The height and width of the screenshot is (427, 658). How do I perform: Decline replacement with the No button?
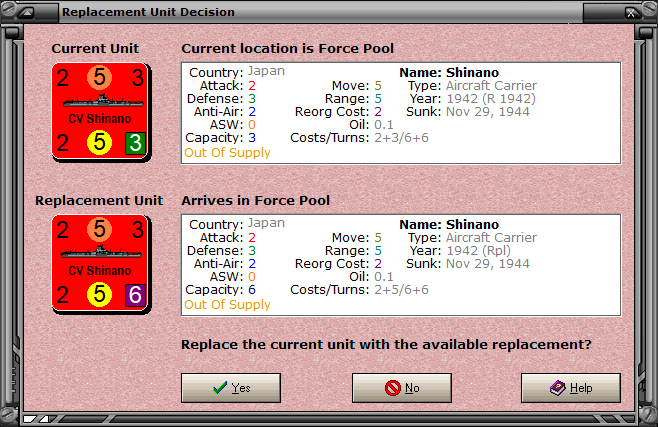(402, 388)
